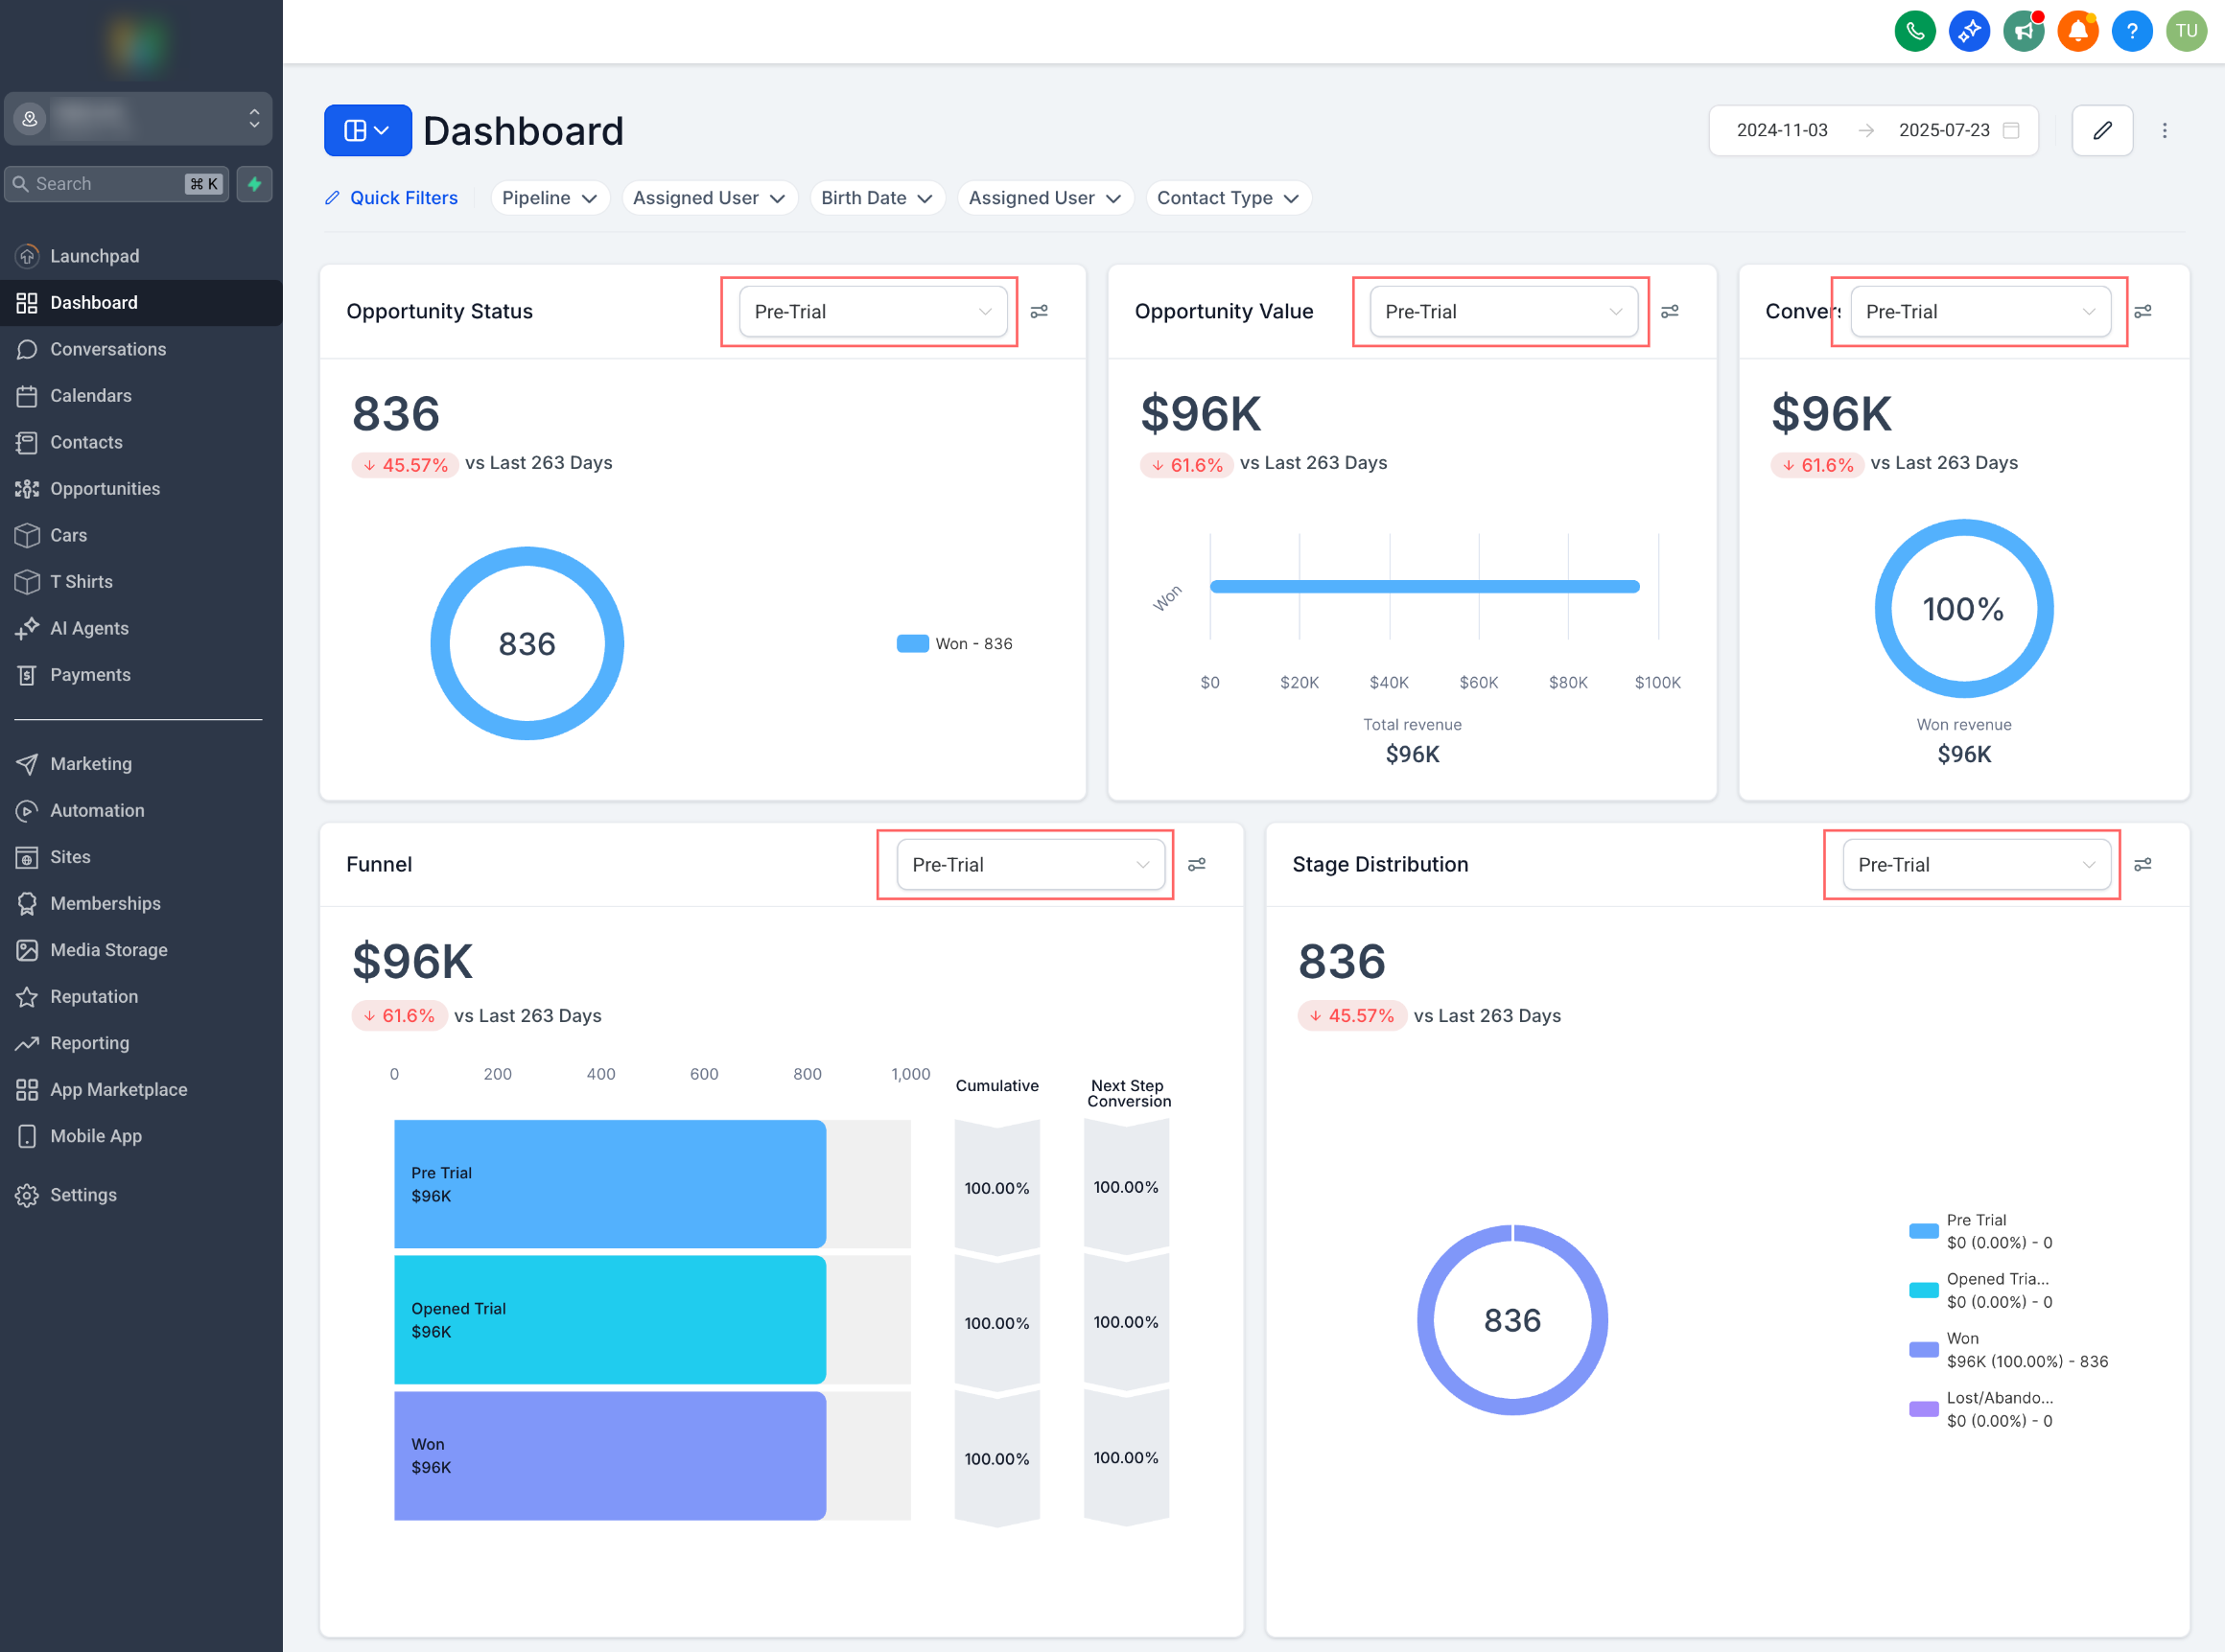Open the megaphone announcements icon
The image size is (2225, 1652).
pos(2023,31)
